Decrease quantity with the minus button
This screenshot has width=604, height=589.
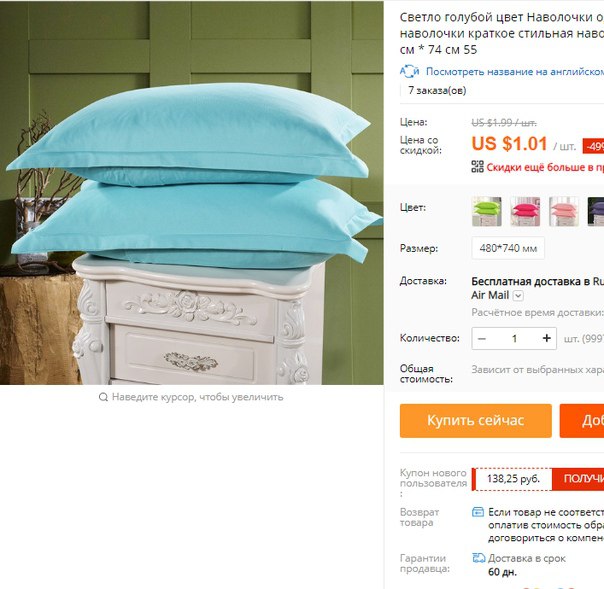(x=482, y=339)
